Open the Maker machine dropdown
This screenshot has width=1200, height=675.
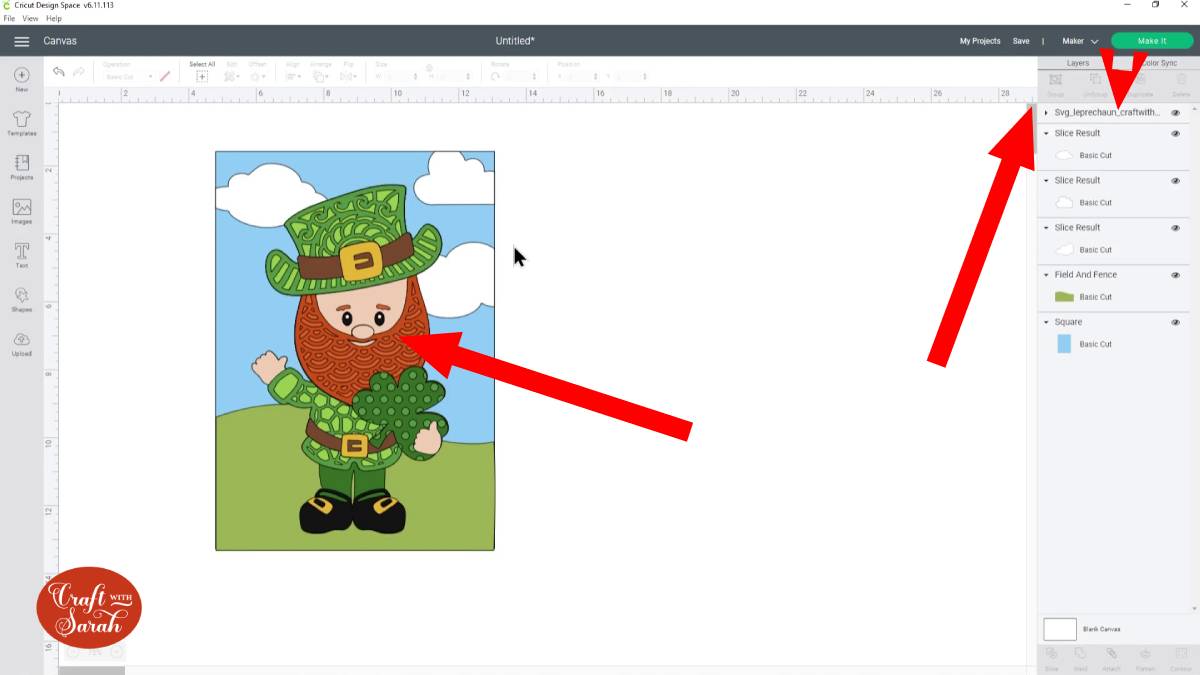point(1080,41)
